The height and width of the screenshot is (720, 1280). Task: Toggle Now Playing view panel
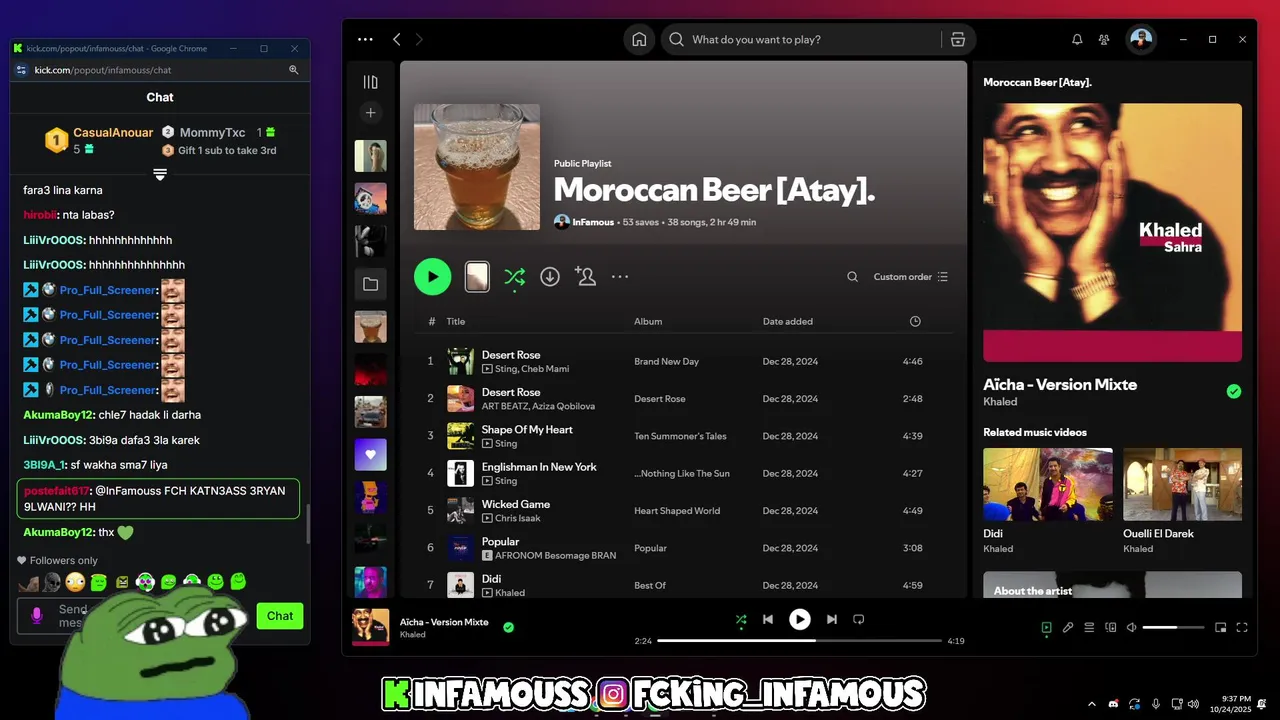pyautogui.click(x=1046, y=628)
